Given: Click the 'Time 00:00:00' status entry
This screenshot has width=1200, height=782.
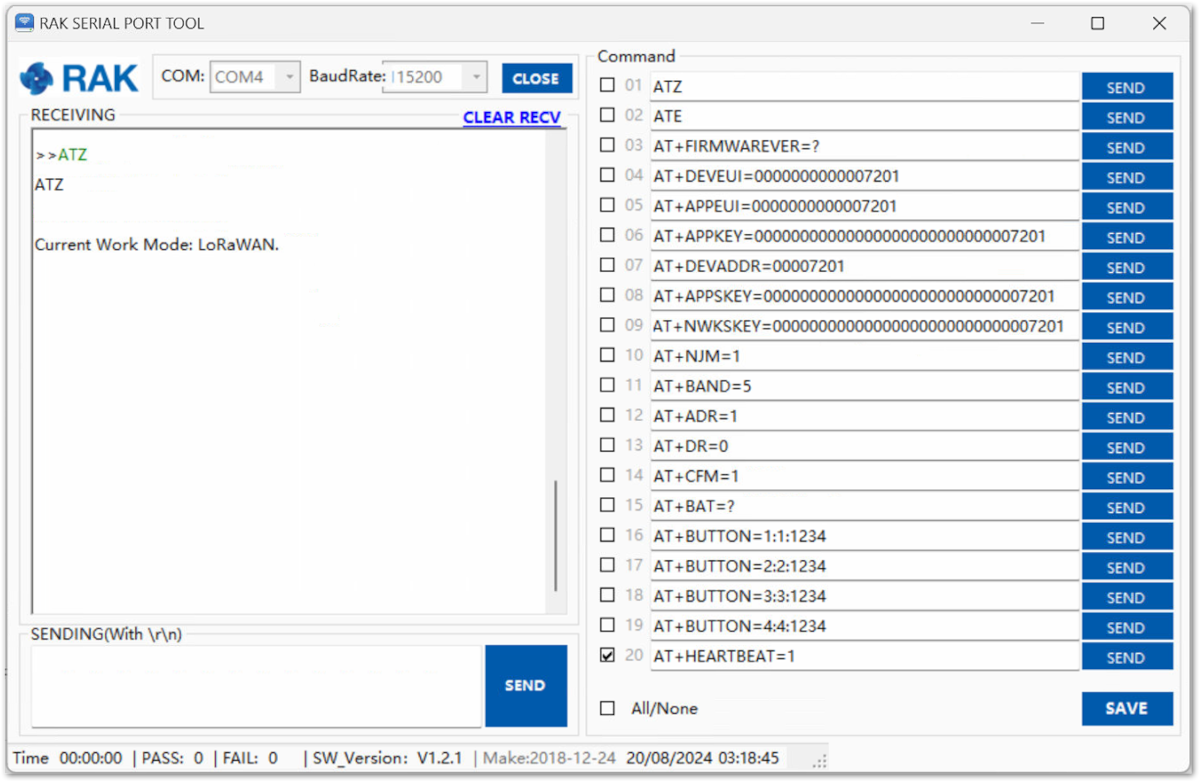Looking at the screenshot, I should tap(67, 758).
